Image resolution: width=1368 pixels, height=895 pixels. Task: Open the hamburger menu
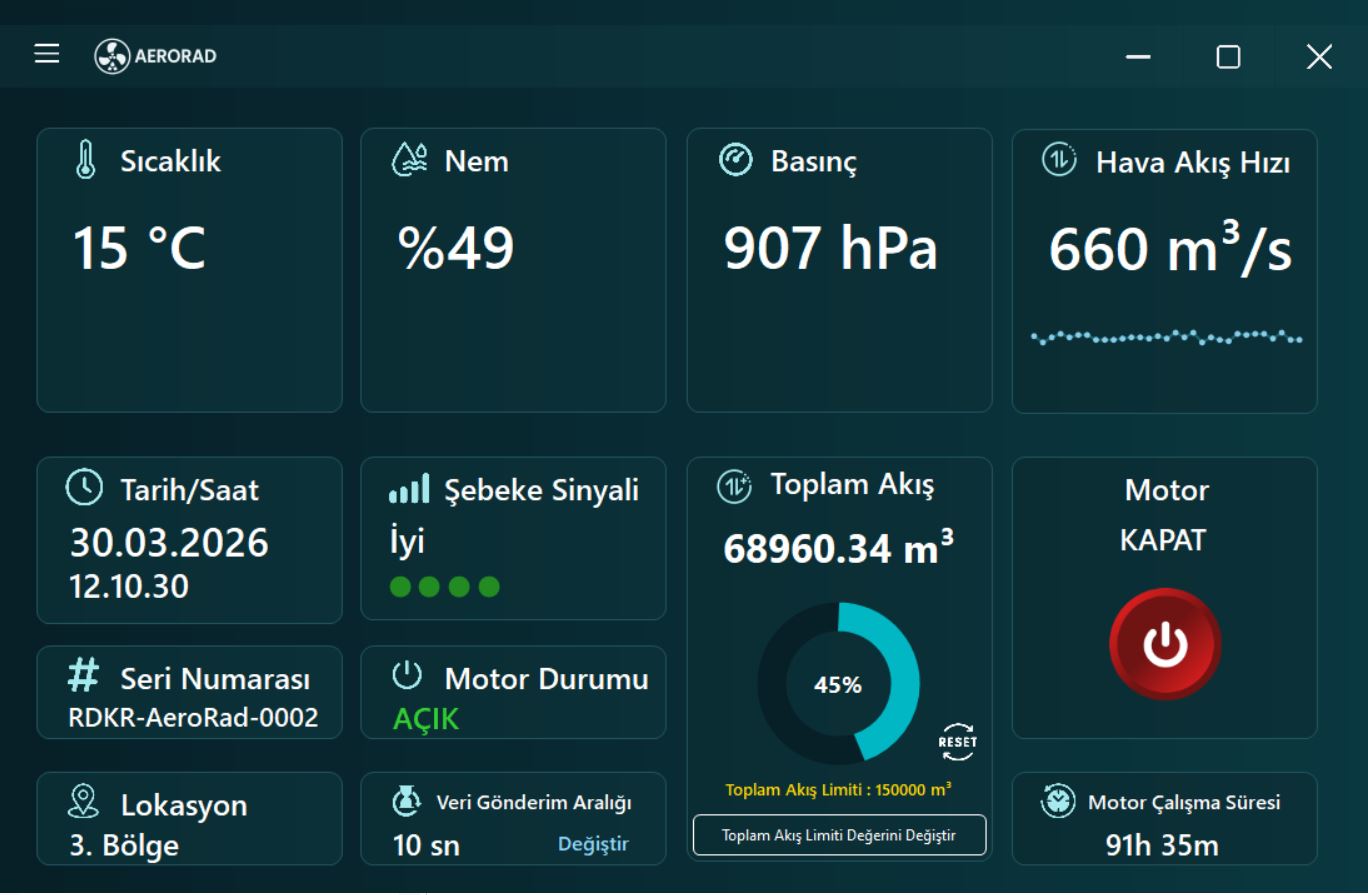coord(47,54)
